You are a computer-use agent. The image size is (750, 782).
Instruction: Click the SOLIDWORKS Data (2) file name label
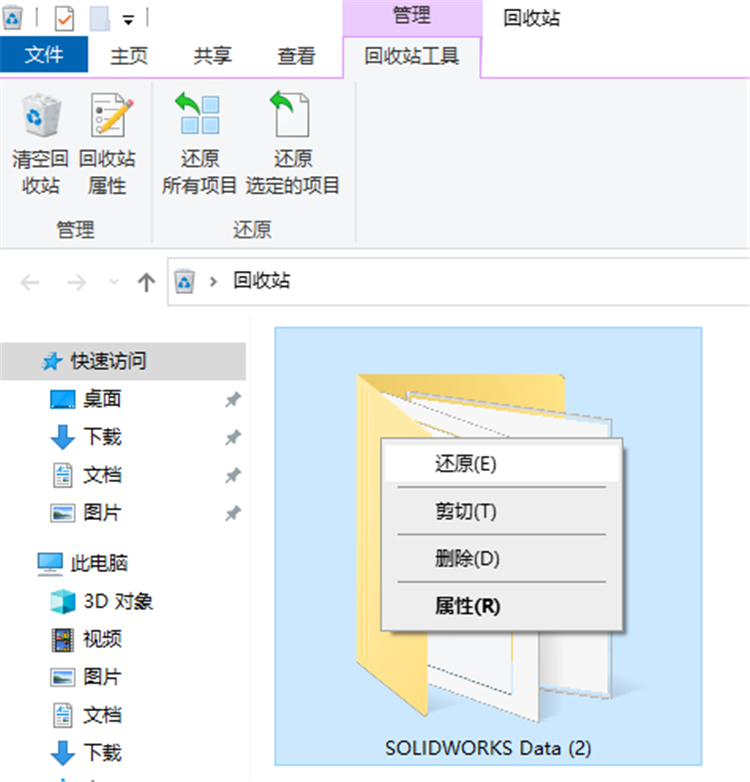click(x=488, y=748)
